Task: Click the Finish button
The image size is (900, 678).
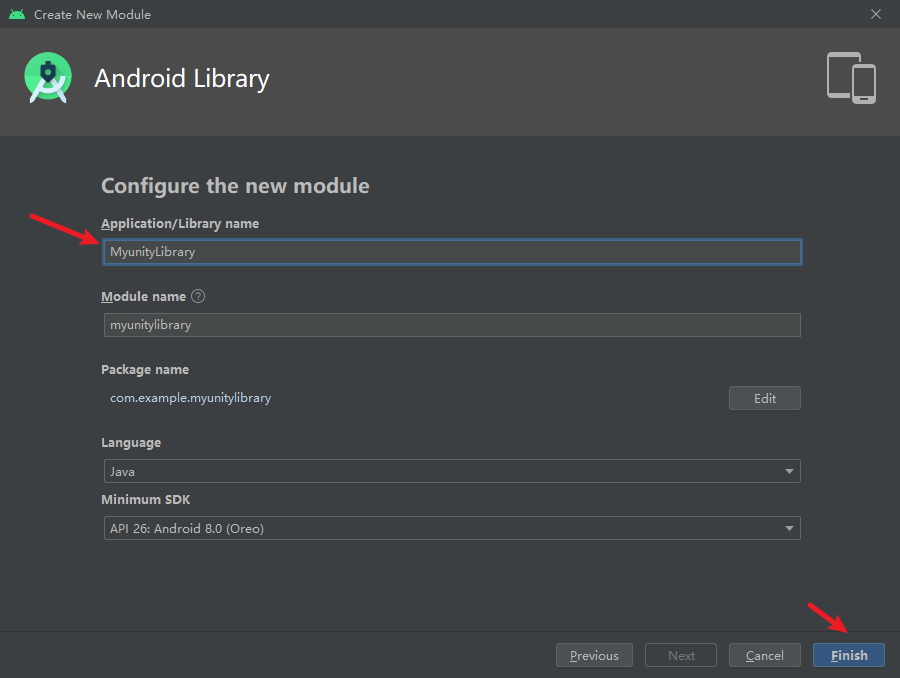Action: tap(848, 655)
